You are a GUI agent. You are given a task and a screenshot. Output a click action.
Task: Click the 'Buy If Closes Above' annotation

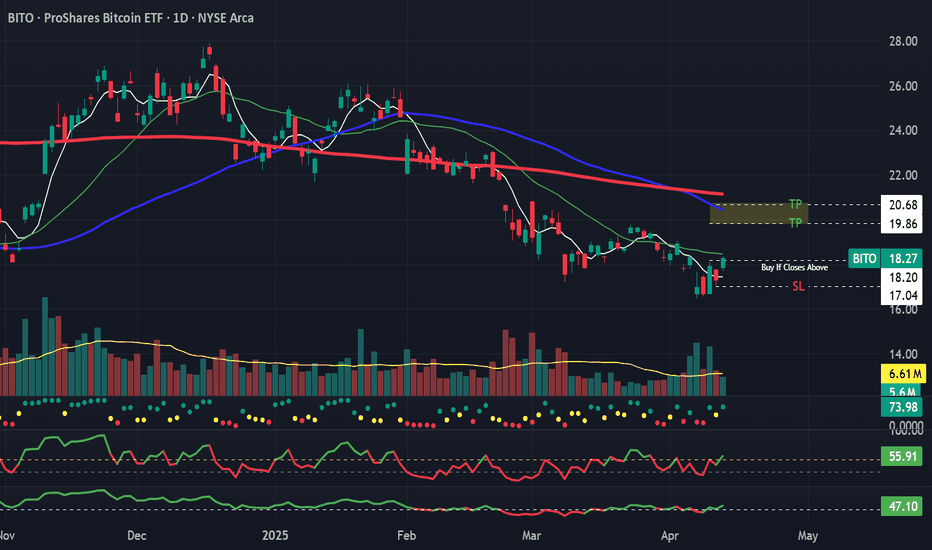point(795,268)
